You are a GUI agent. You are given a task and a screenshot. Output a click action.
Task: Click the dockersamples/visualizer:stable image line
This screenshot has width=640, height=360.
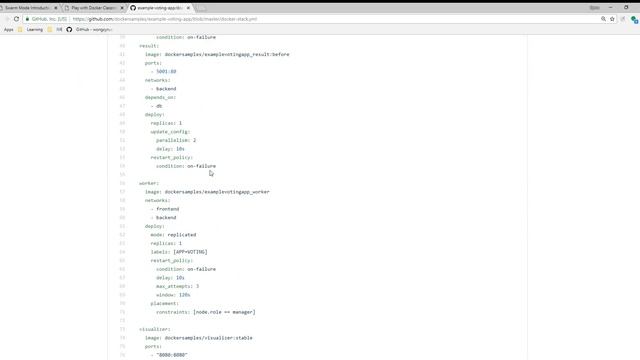[199, 338]
